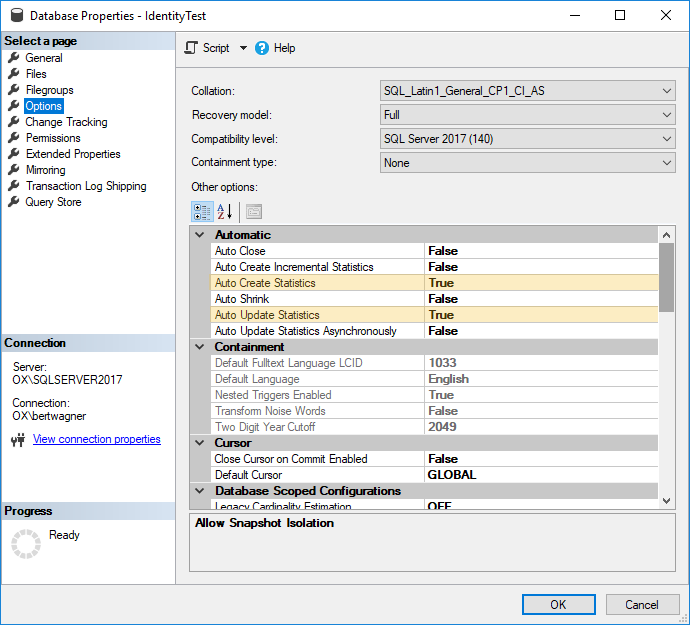Select Close Cursor on Commit Enabled value
This screenshot has height=625, width=690.
(541, 459)
